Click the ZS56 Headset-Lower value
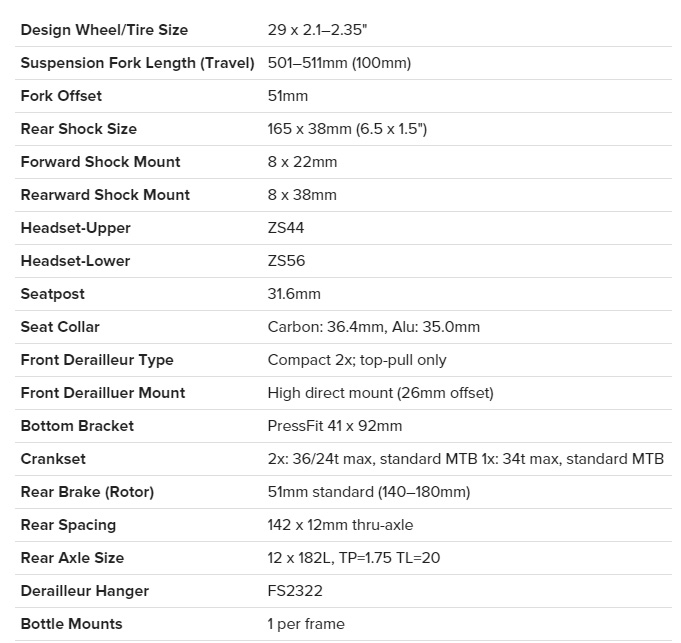681x643 pixels. click(286, 261)
